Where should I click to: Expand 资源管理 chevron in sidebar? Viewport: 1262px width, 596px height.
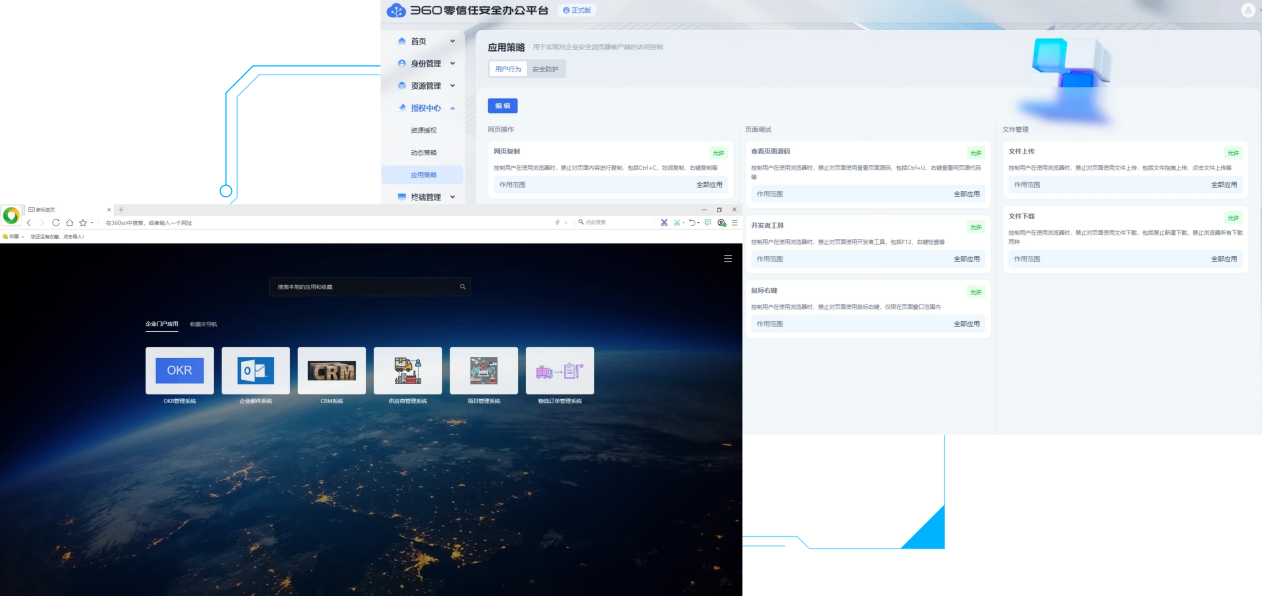pyautogui.click(x=453, y=86)
